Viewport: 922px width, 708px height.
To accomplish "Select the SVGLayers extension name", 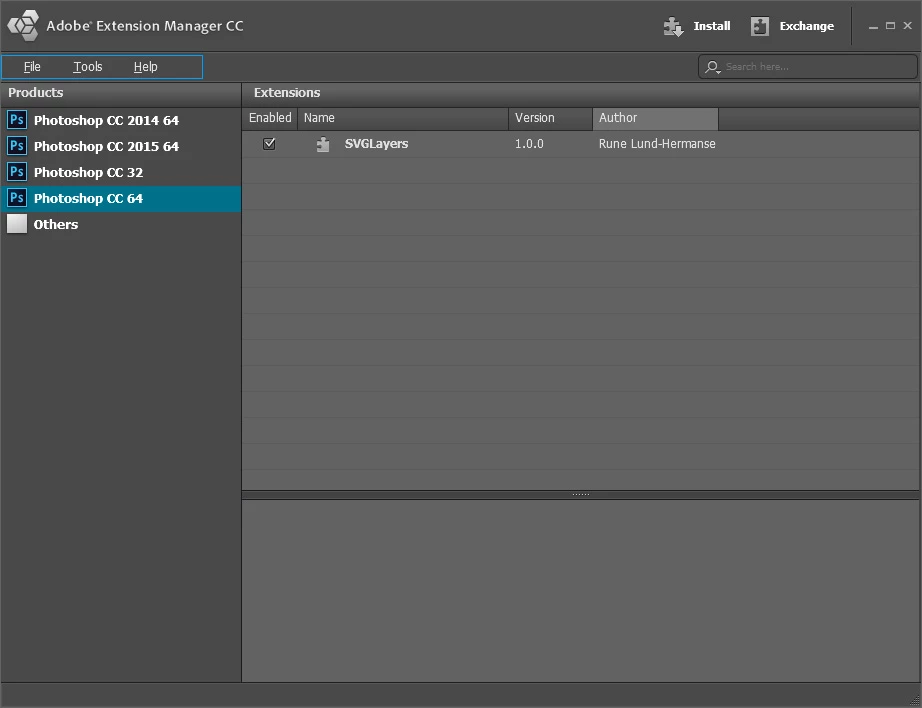I will [x=376, y=143].
